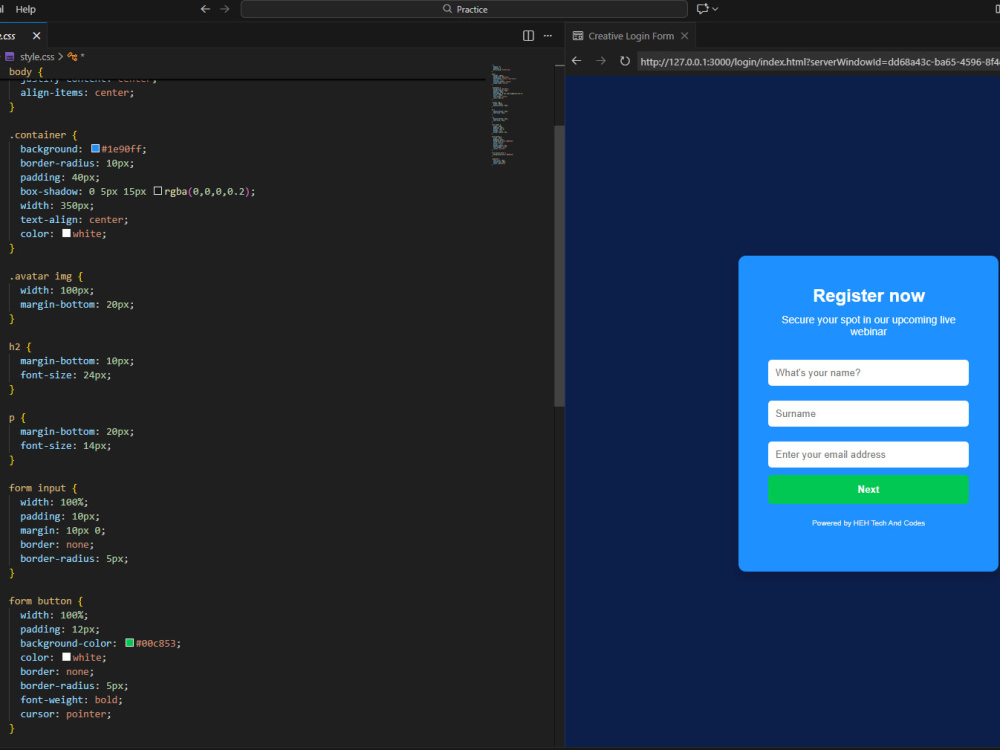The width and height of the screenshot is (1000, 750).
Task: Jump to code via the minimap
Action: 507,115
